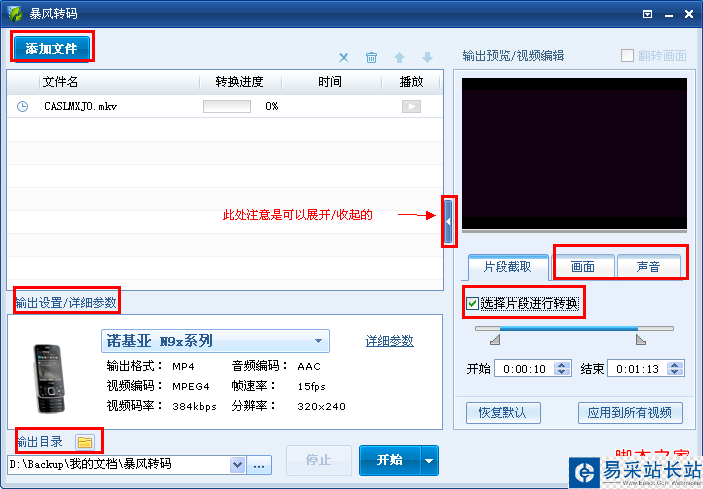Viewport: 703px width, 489px height.
Task: Open the dropdown arrow beside 开始 button
Action: [429, 460]
